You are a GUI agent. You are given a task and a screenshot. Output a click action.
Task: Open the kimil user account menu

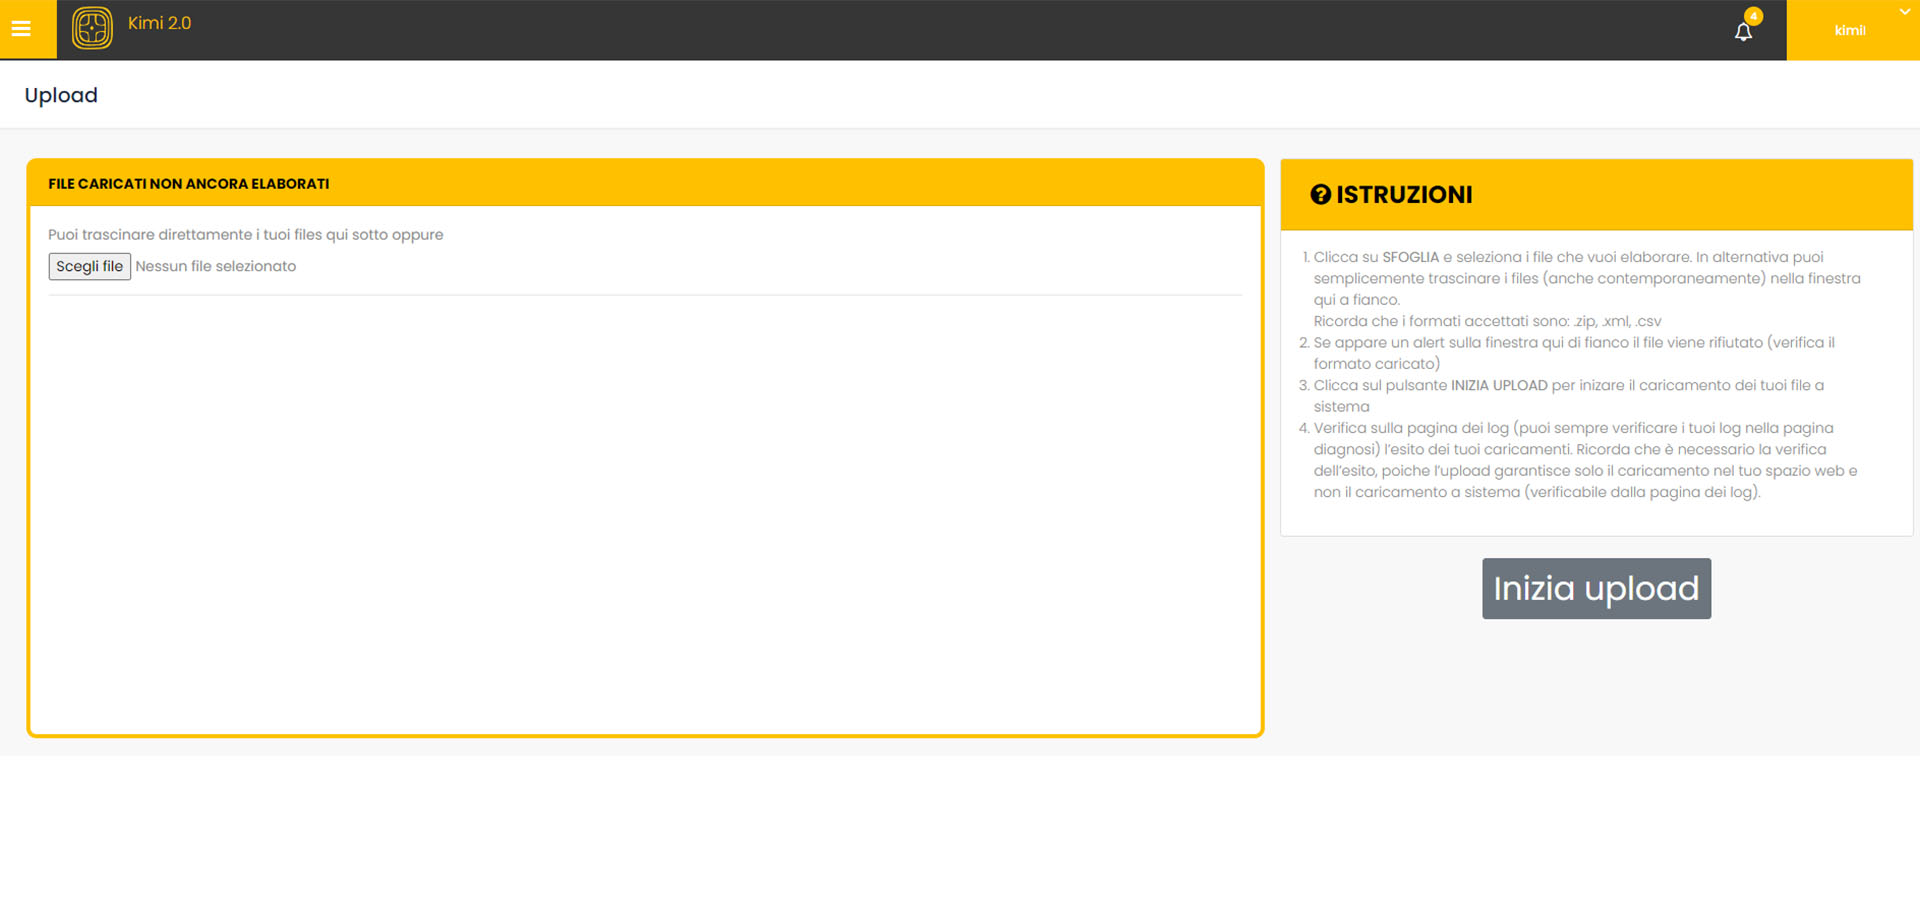coord(1849,31)
